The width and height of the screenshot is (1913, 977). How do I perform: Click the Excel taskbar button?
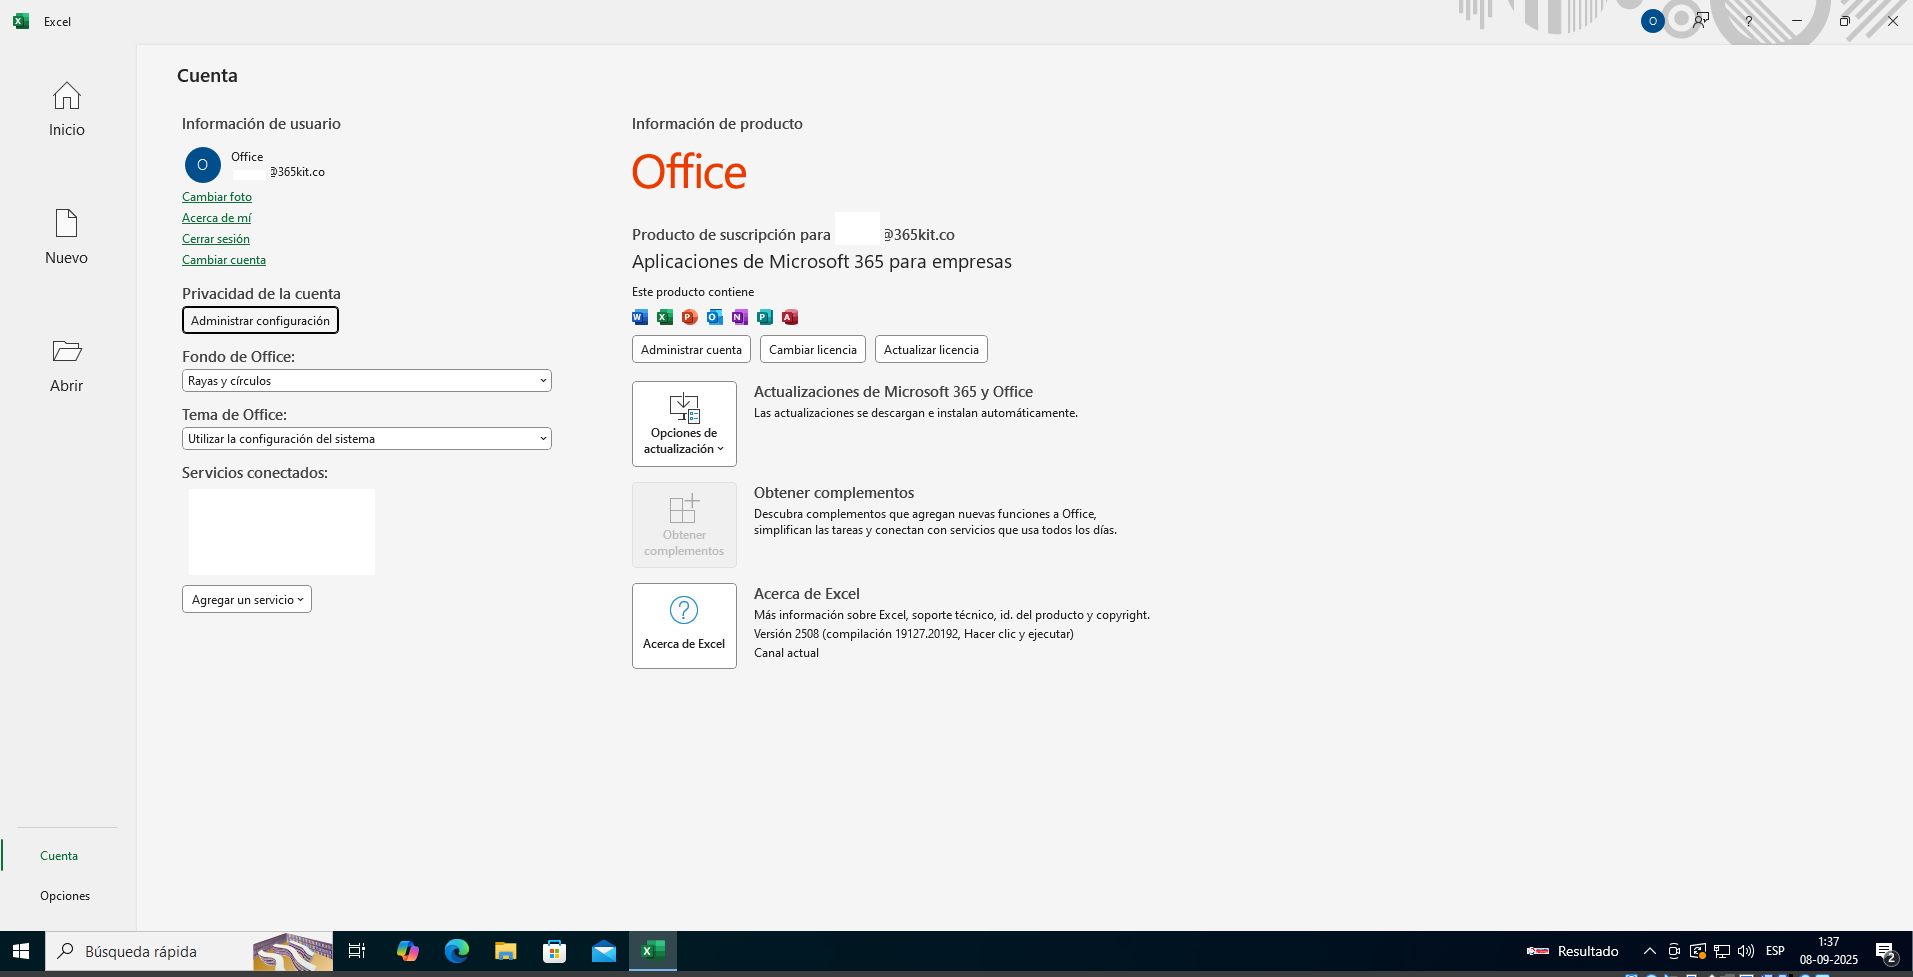tap(653, 951)
